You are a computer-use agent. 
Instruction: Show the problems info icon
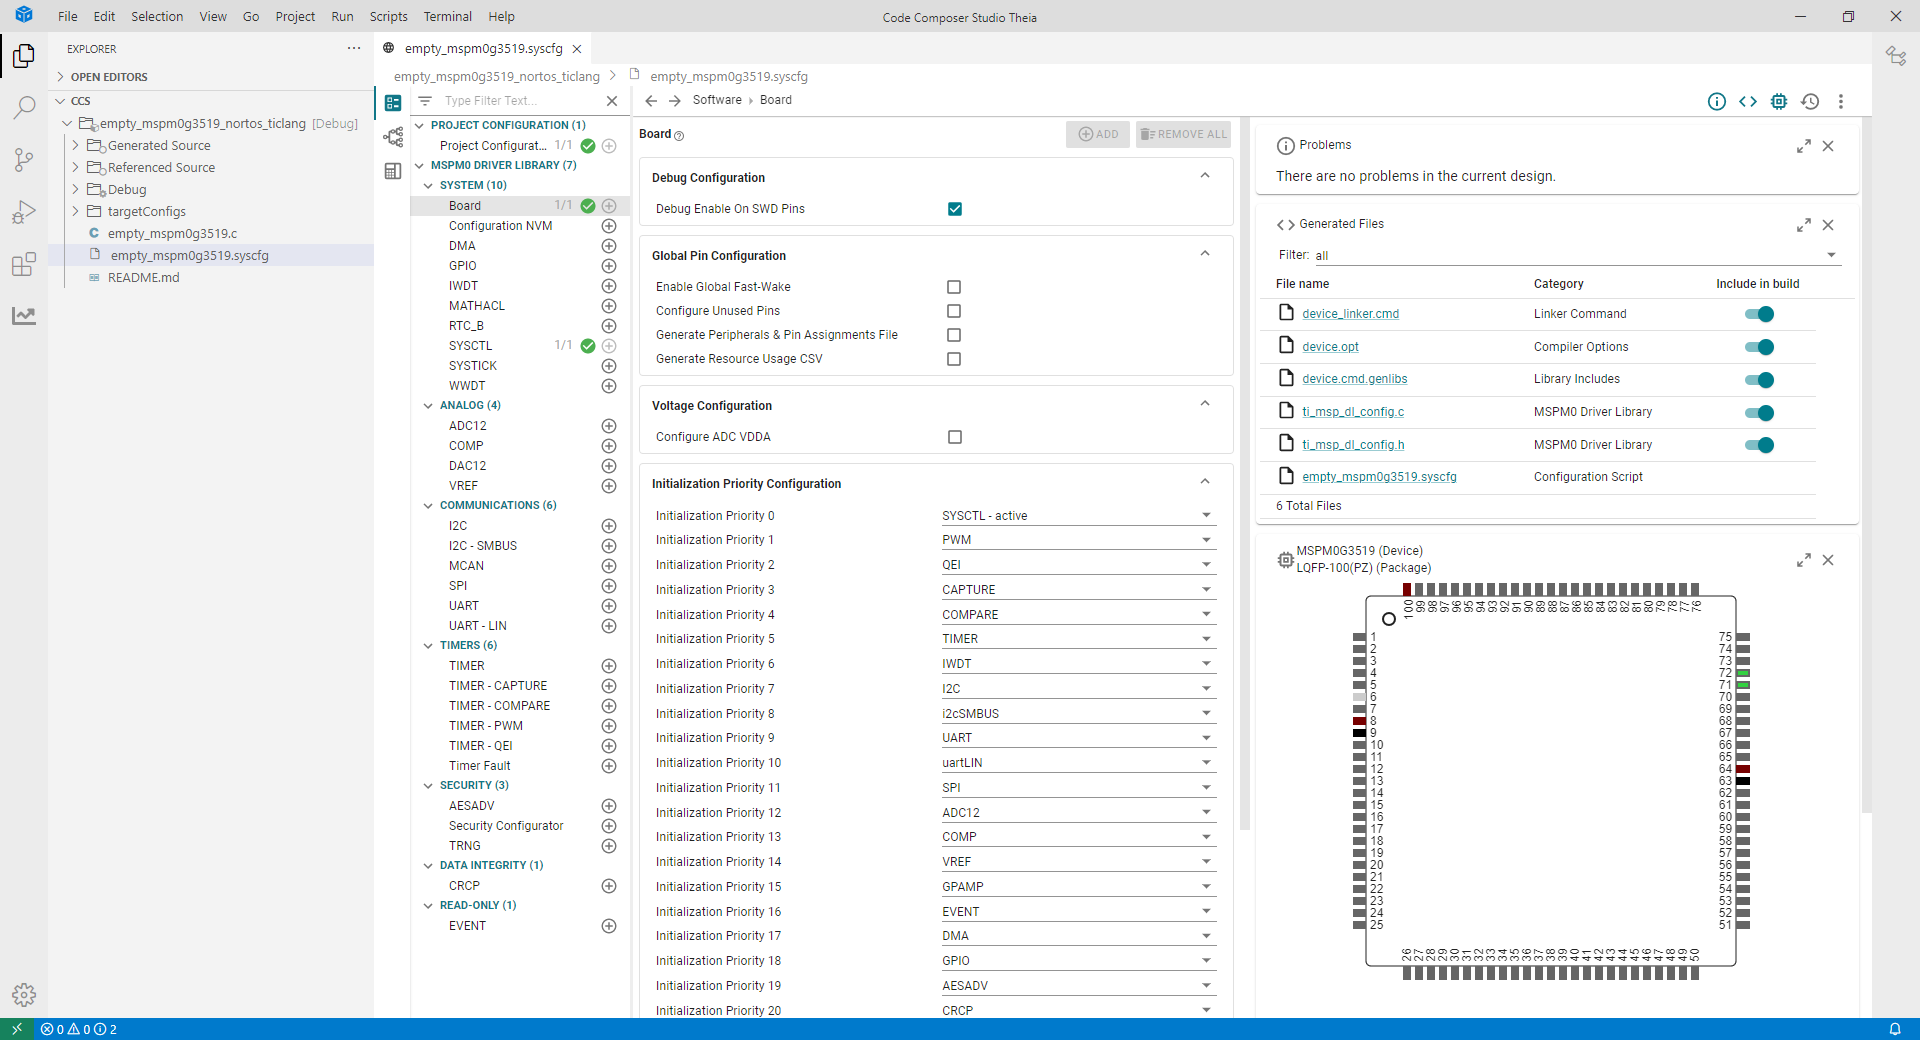point(1717,101)
